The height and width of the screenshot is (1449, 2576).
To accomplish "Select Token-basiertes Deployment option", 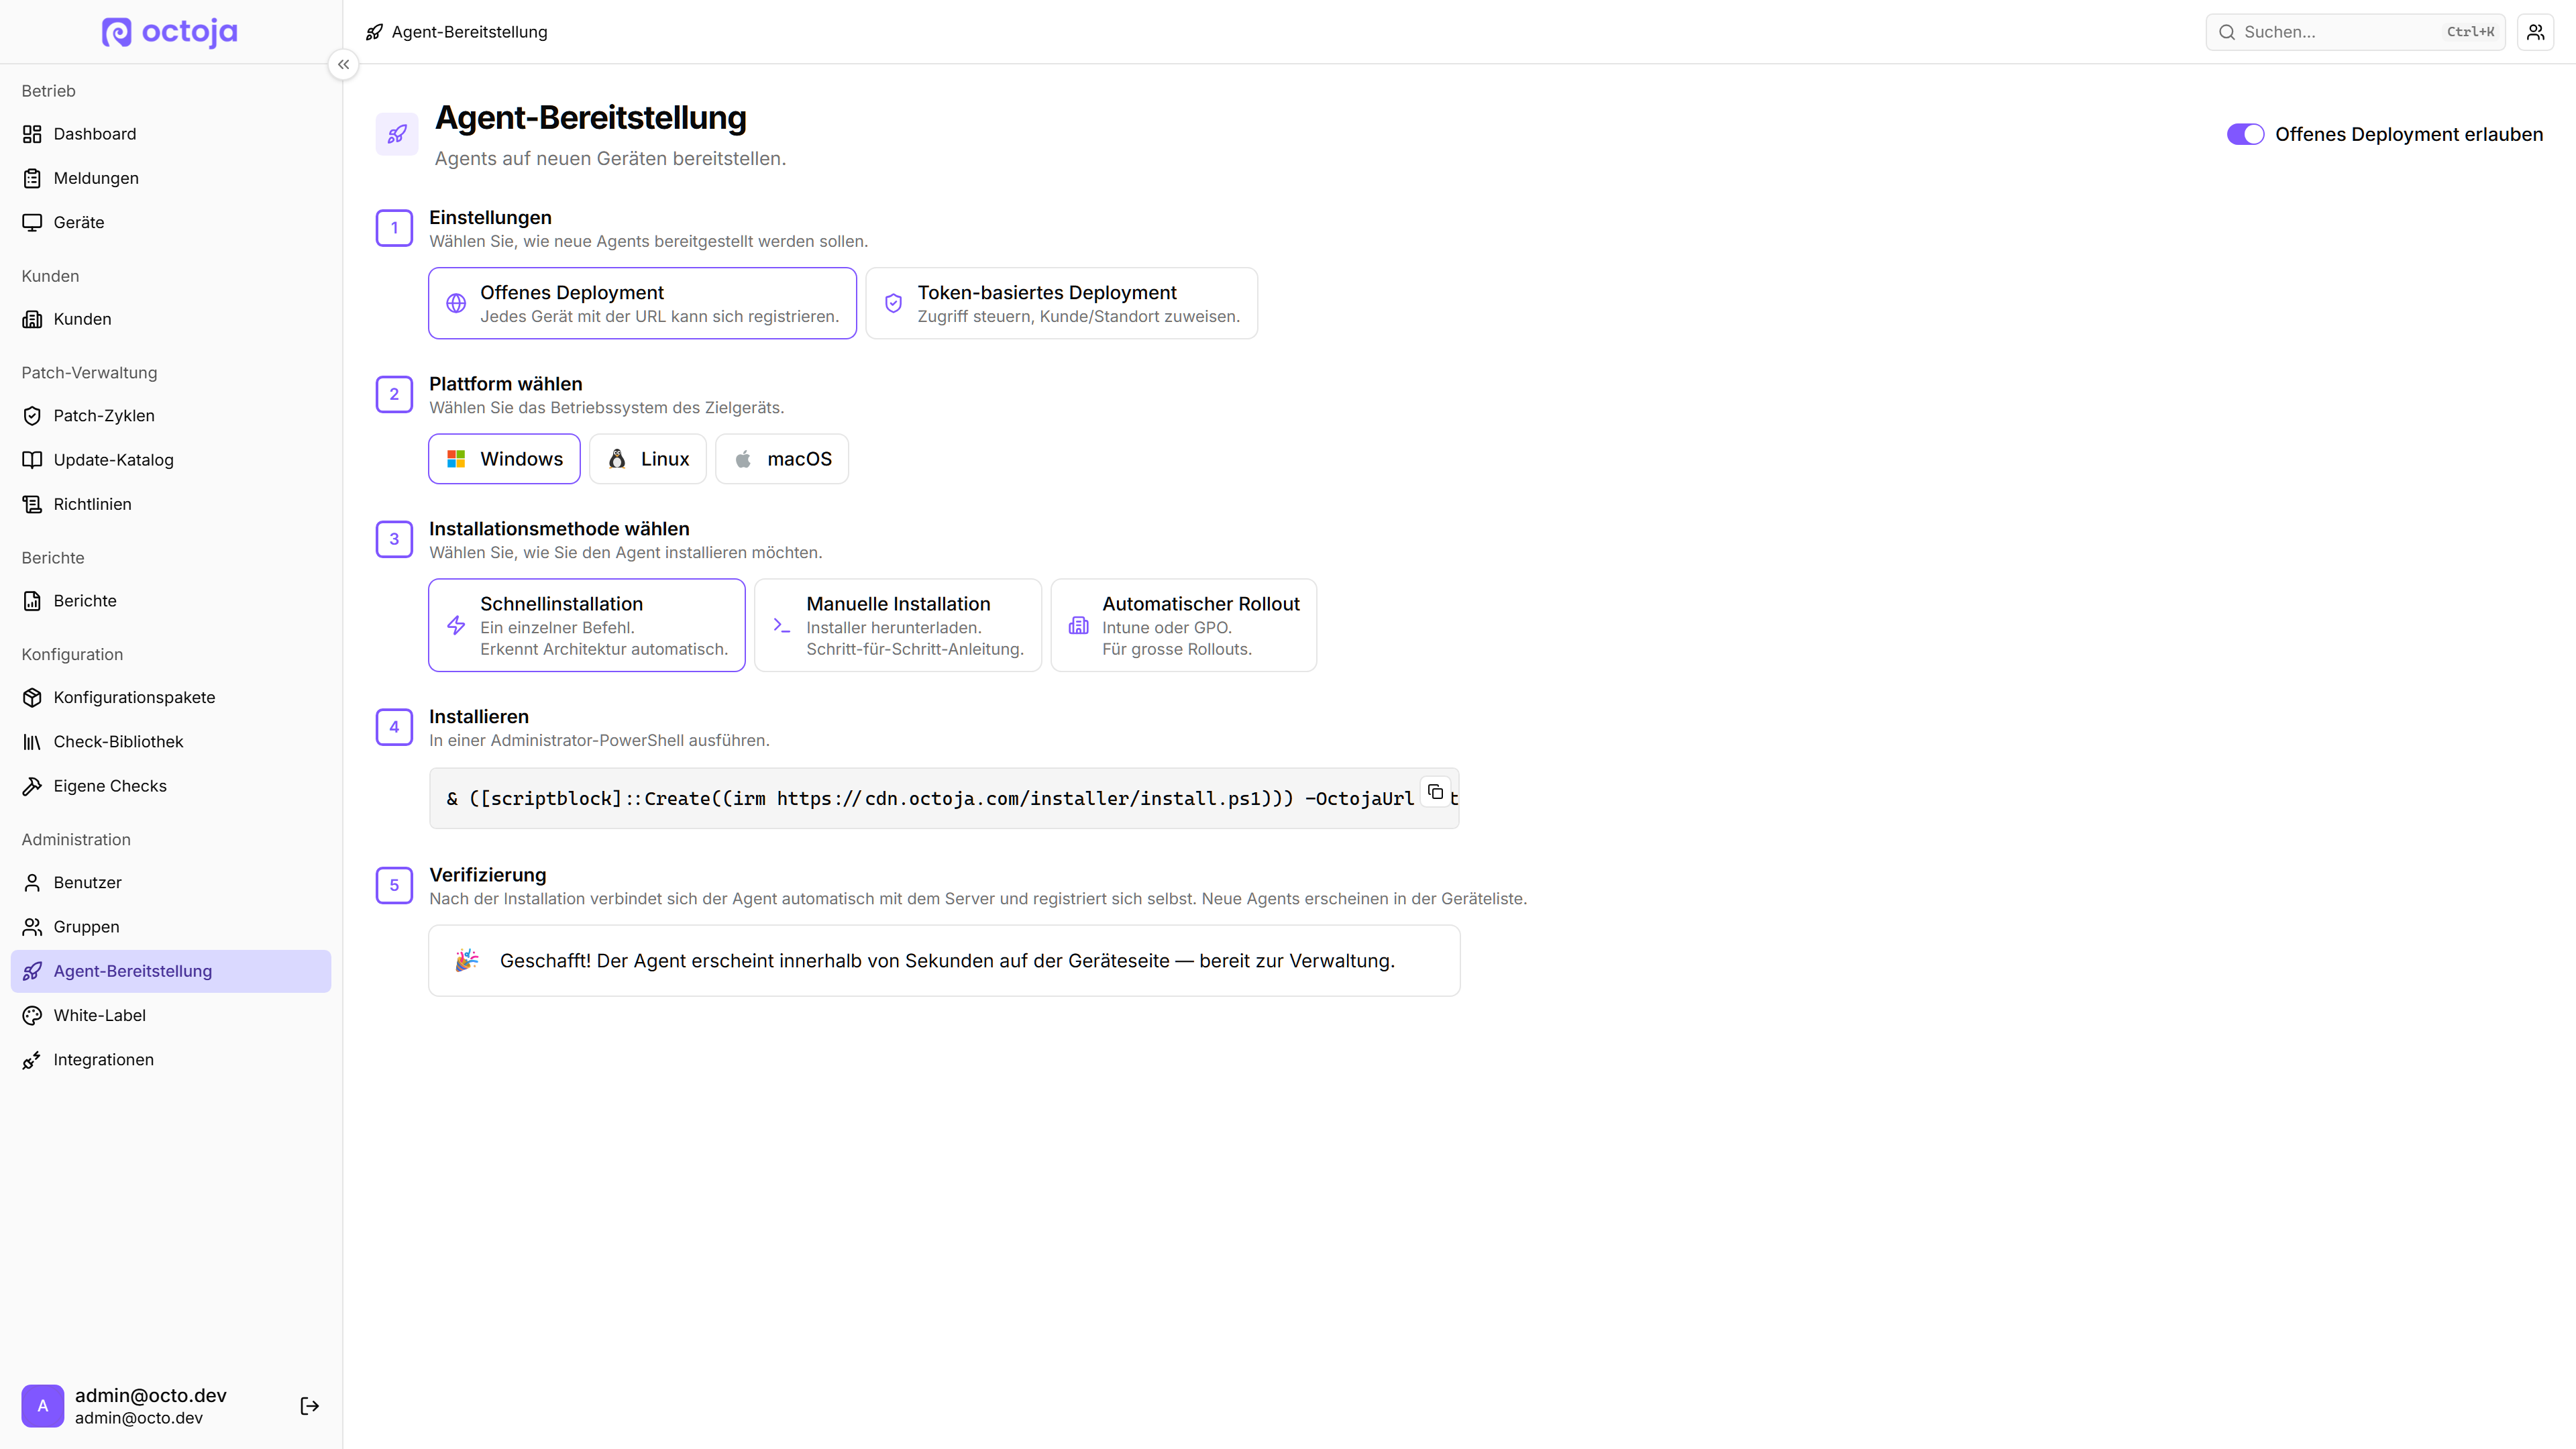I will coord(1061,303).
